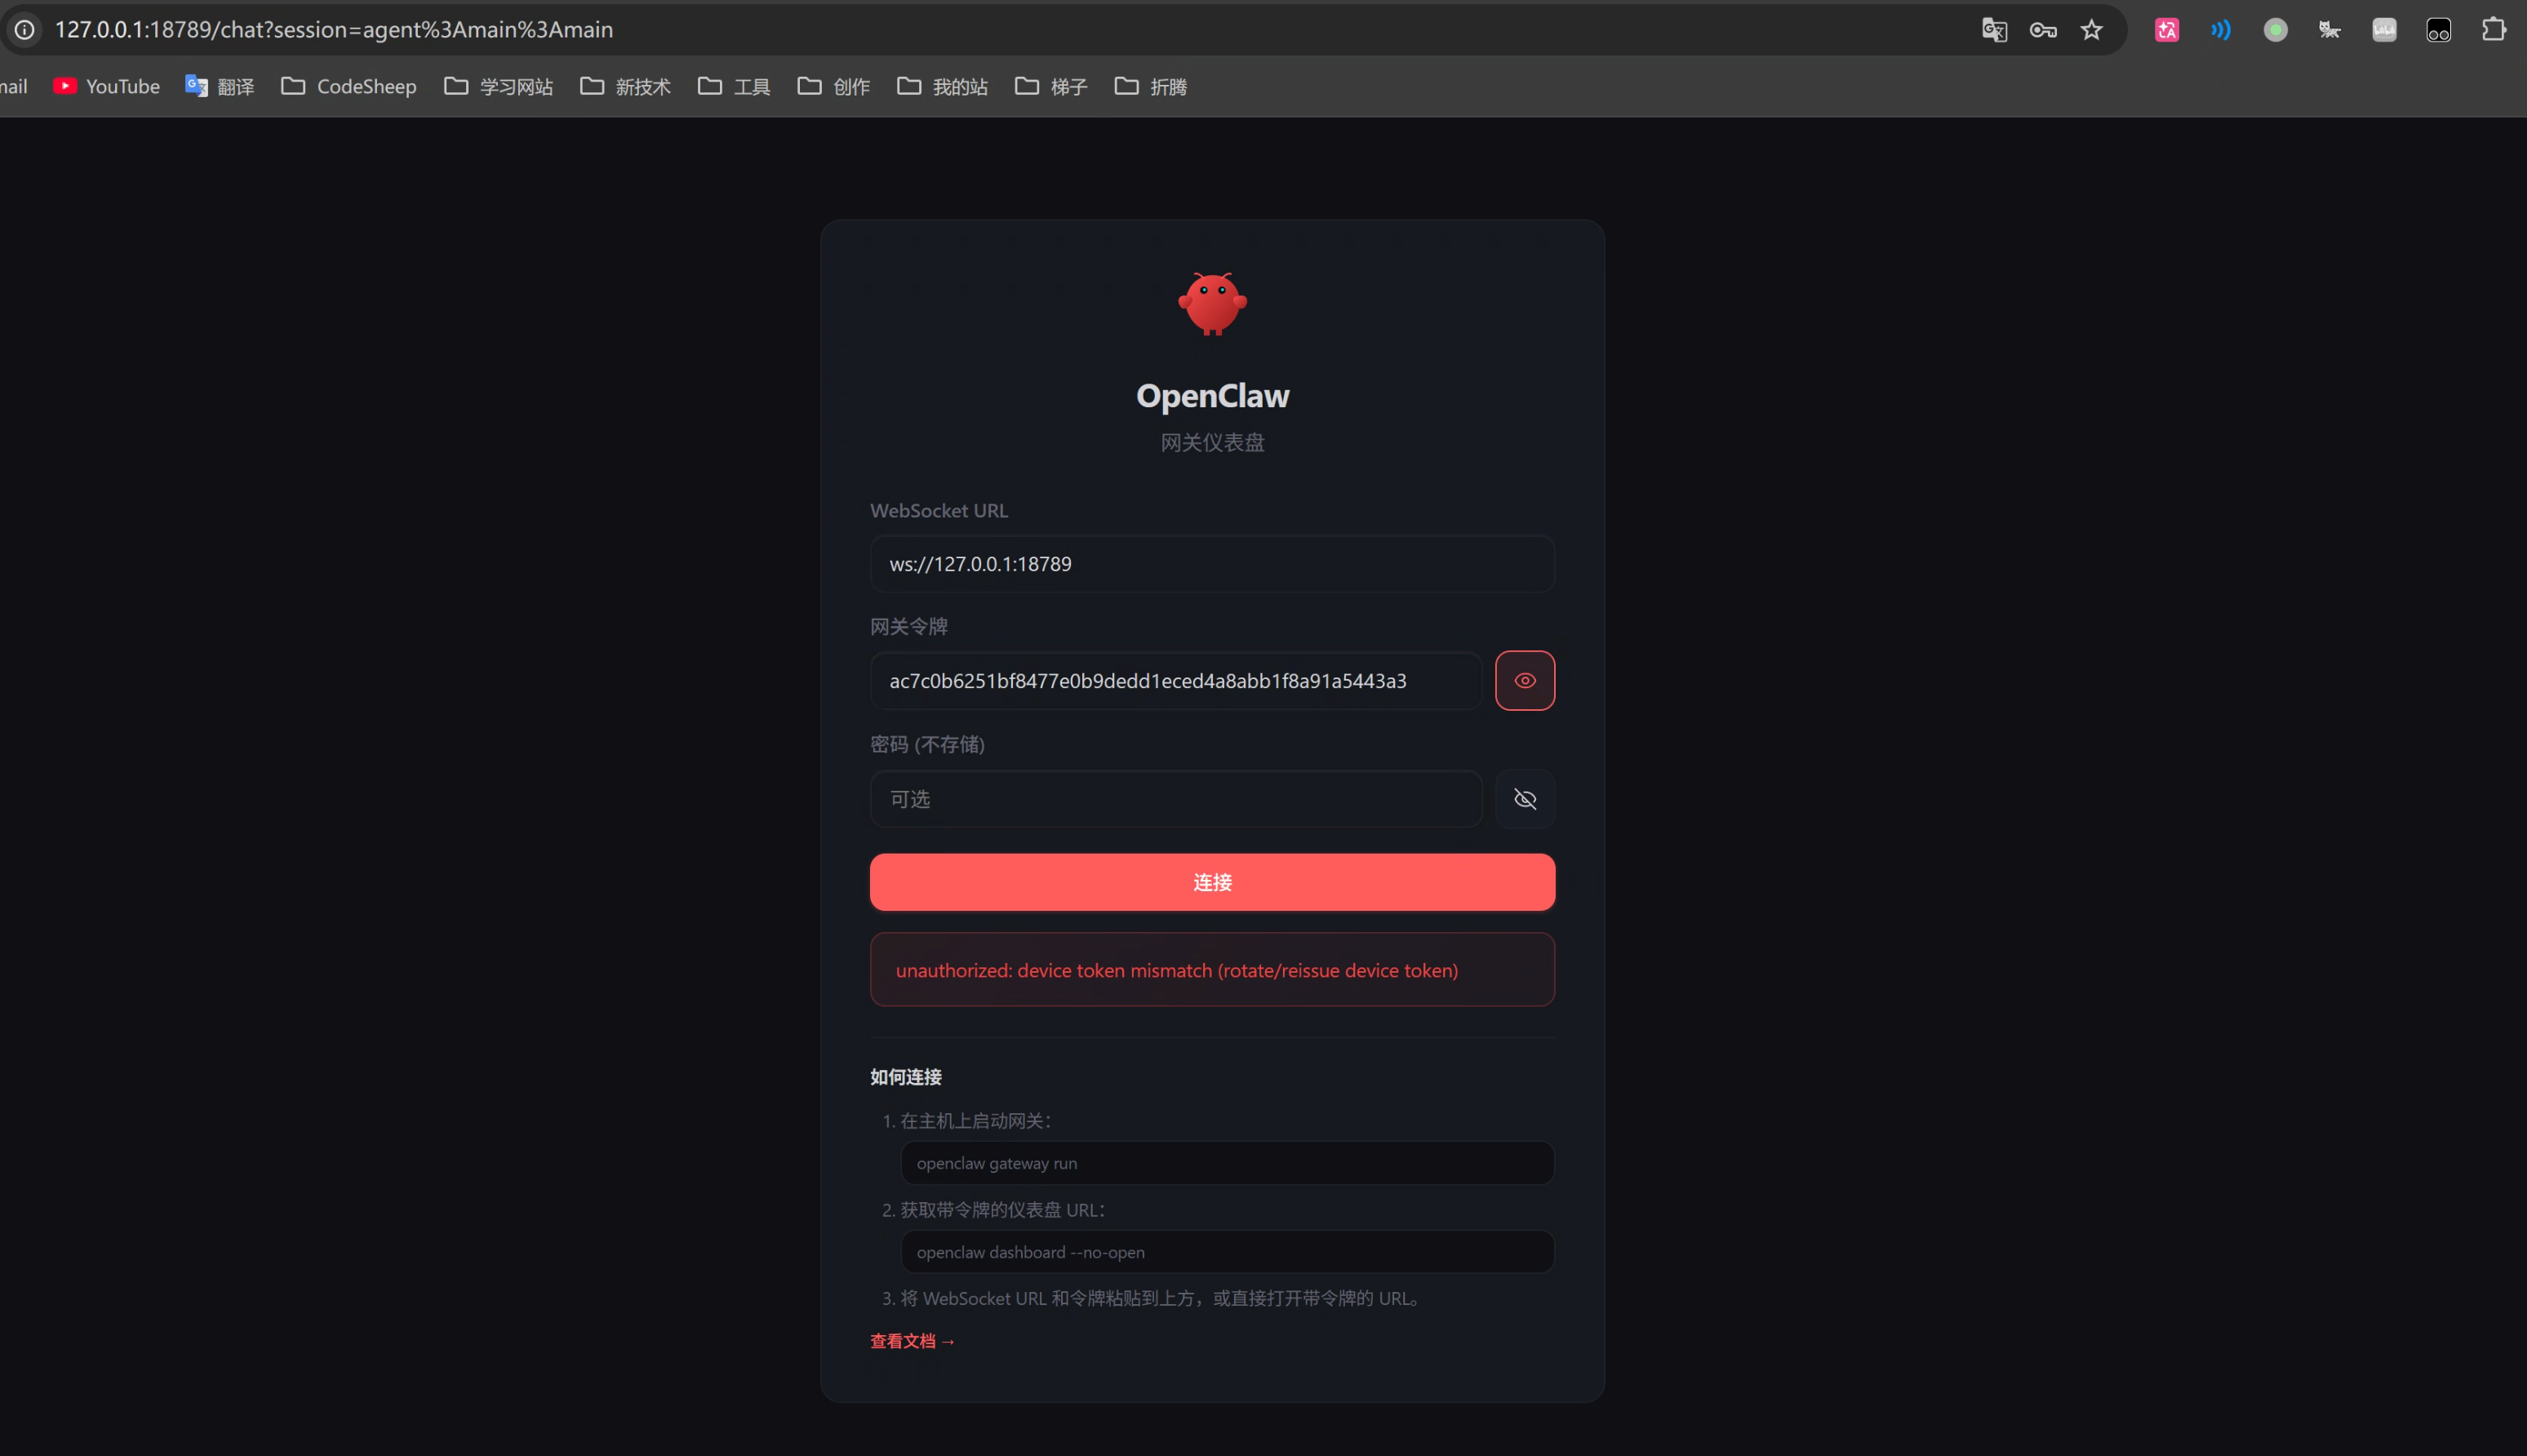
Task: Open the 学习网站 bookmark folder
Action: click(x=498, y=87)
